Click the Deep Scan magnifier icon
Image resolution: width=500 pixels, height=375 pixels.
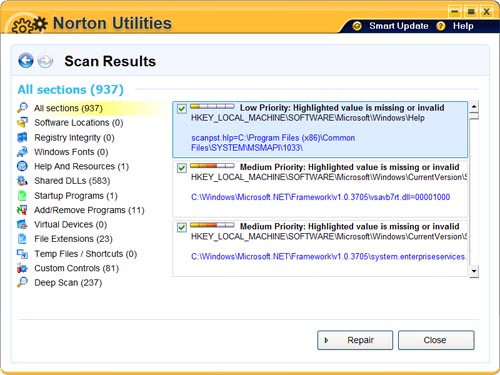point(22,282)
